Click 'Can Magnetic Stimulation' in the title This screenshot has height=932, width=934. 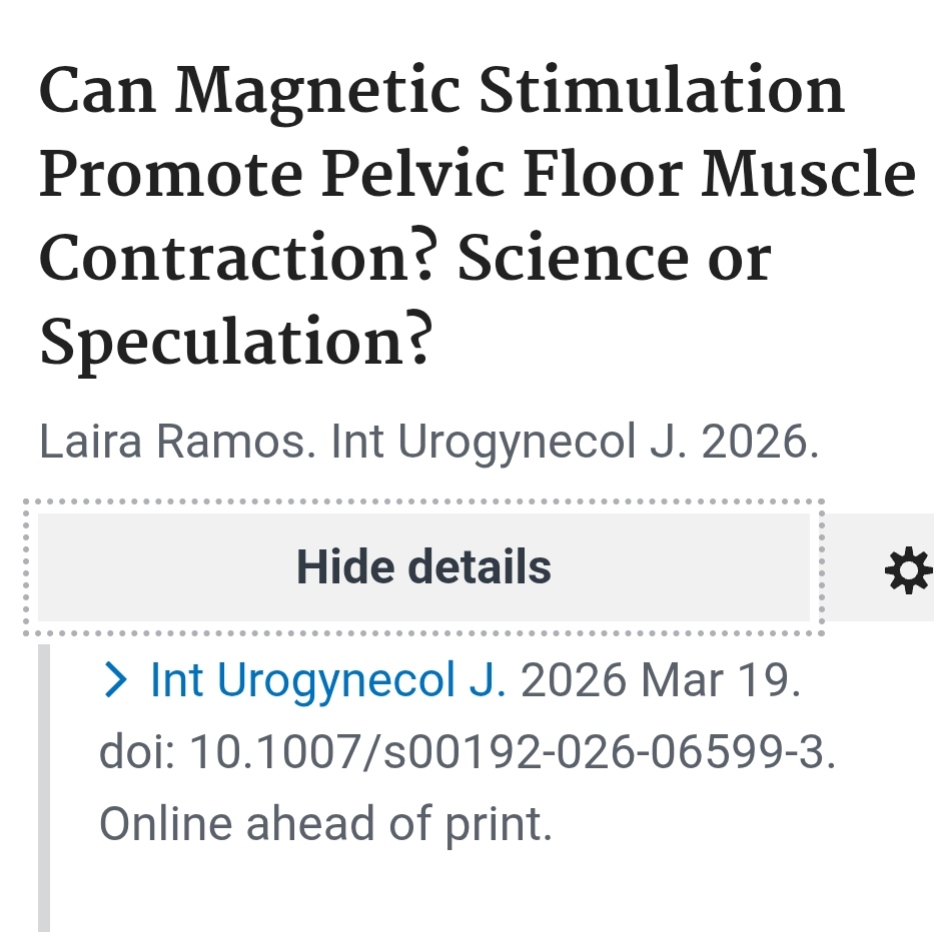[441, 92]
